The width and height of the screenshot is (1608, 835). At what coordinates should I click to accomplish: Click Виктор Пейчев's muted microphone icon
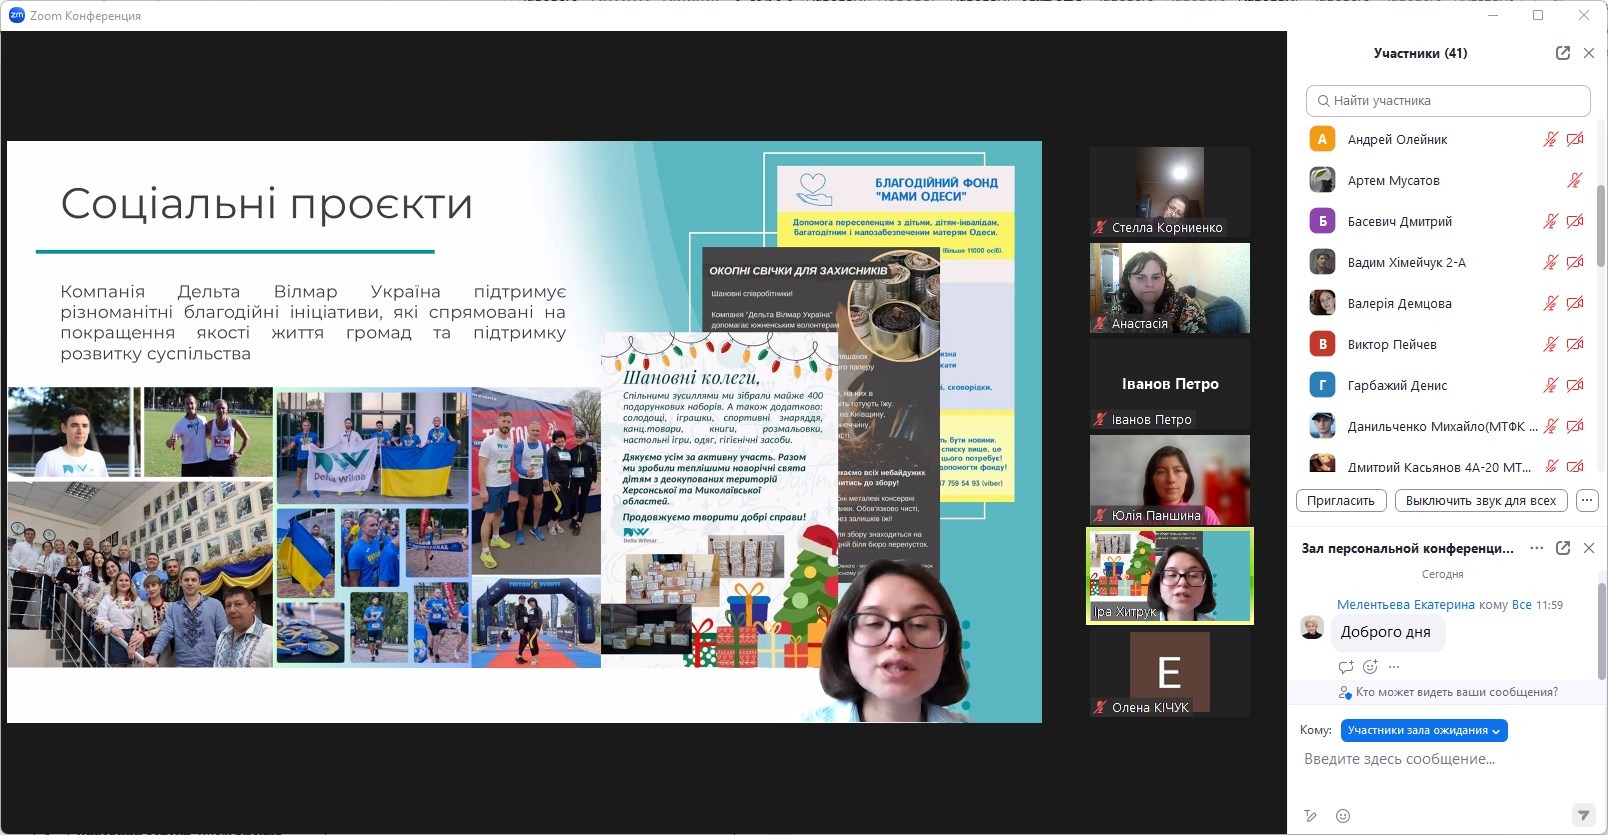coord(1550,344)
